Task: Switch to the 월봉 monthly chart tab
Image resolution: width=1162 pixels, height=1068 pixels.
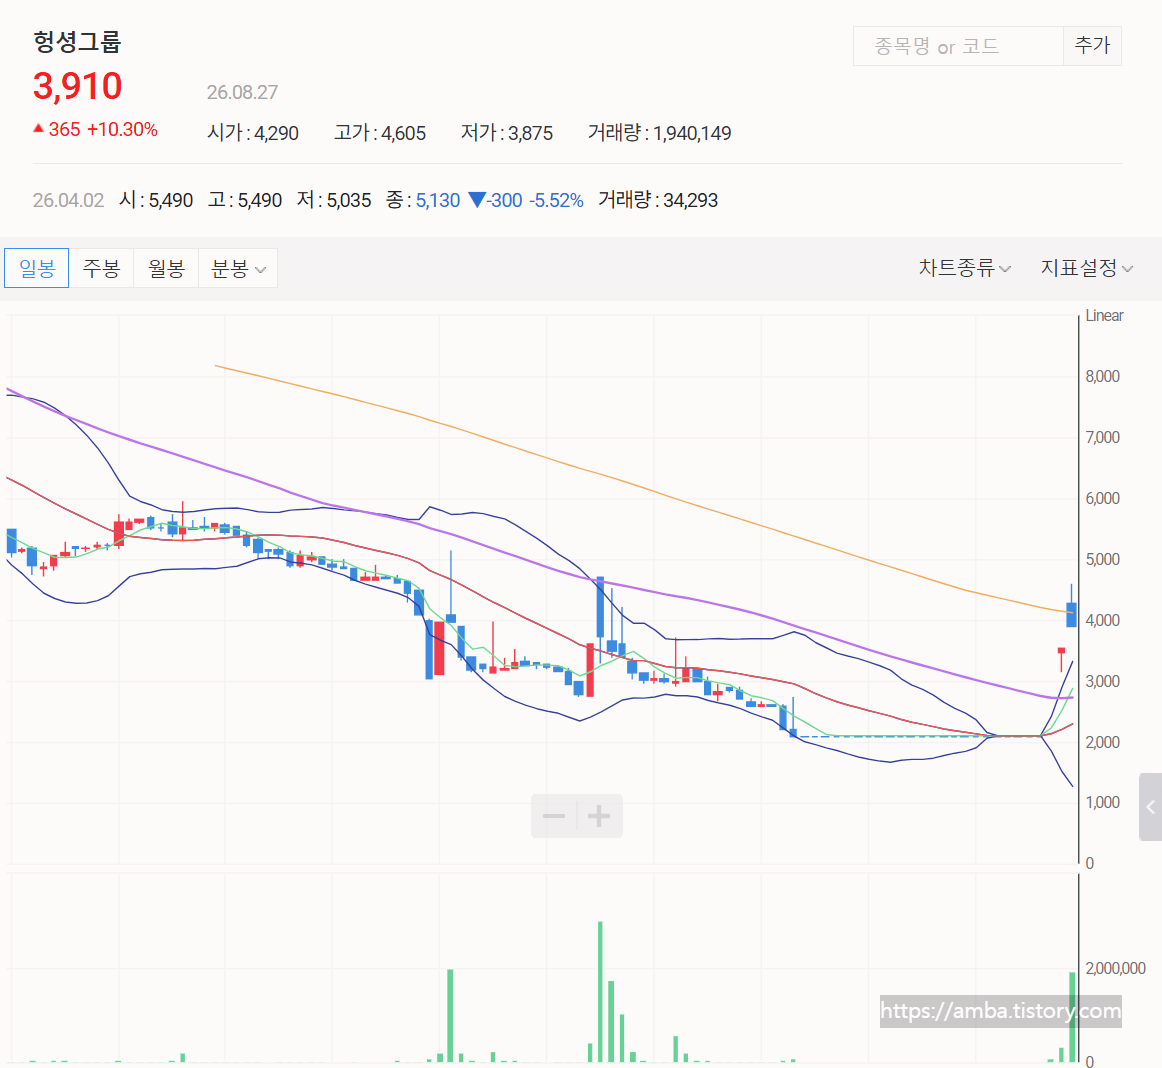Action: point(166,268)
